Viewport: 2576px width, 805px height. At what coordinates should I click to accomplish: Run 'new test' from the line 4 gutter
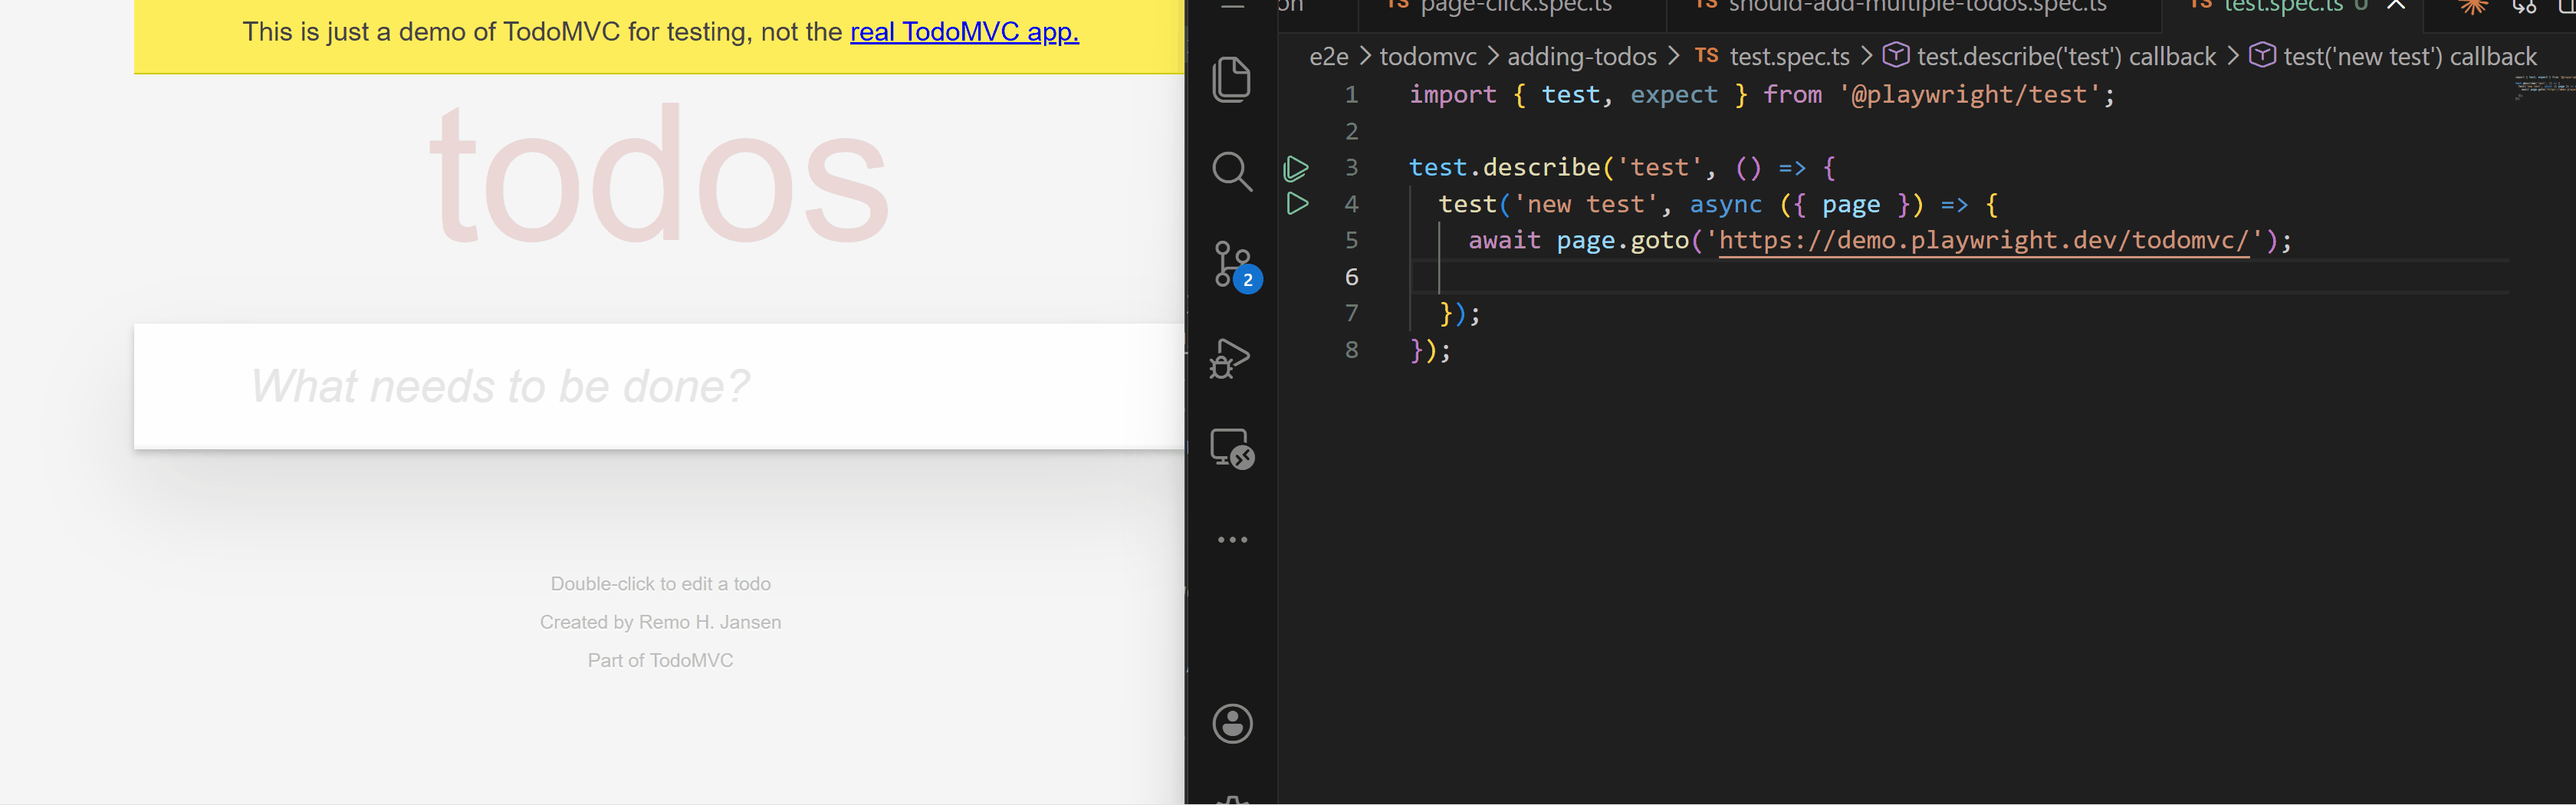[x=1297, y=204]
